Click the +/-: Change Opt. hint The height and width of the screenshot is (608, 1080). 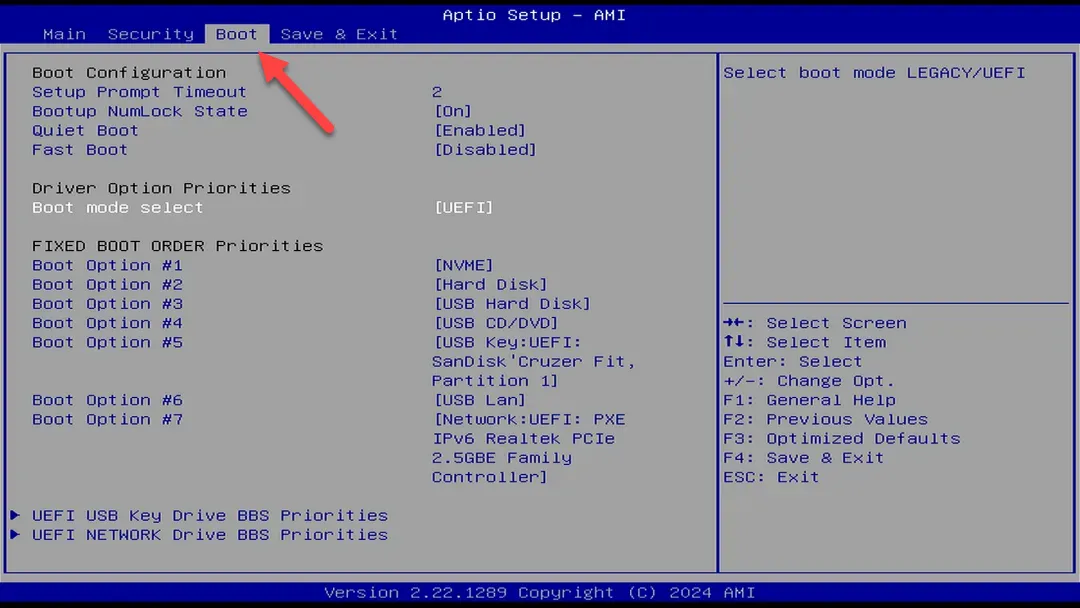[x=809, y=381]
